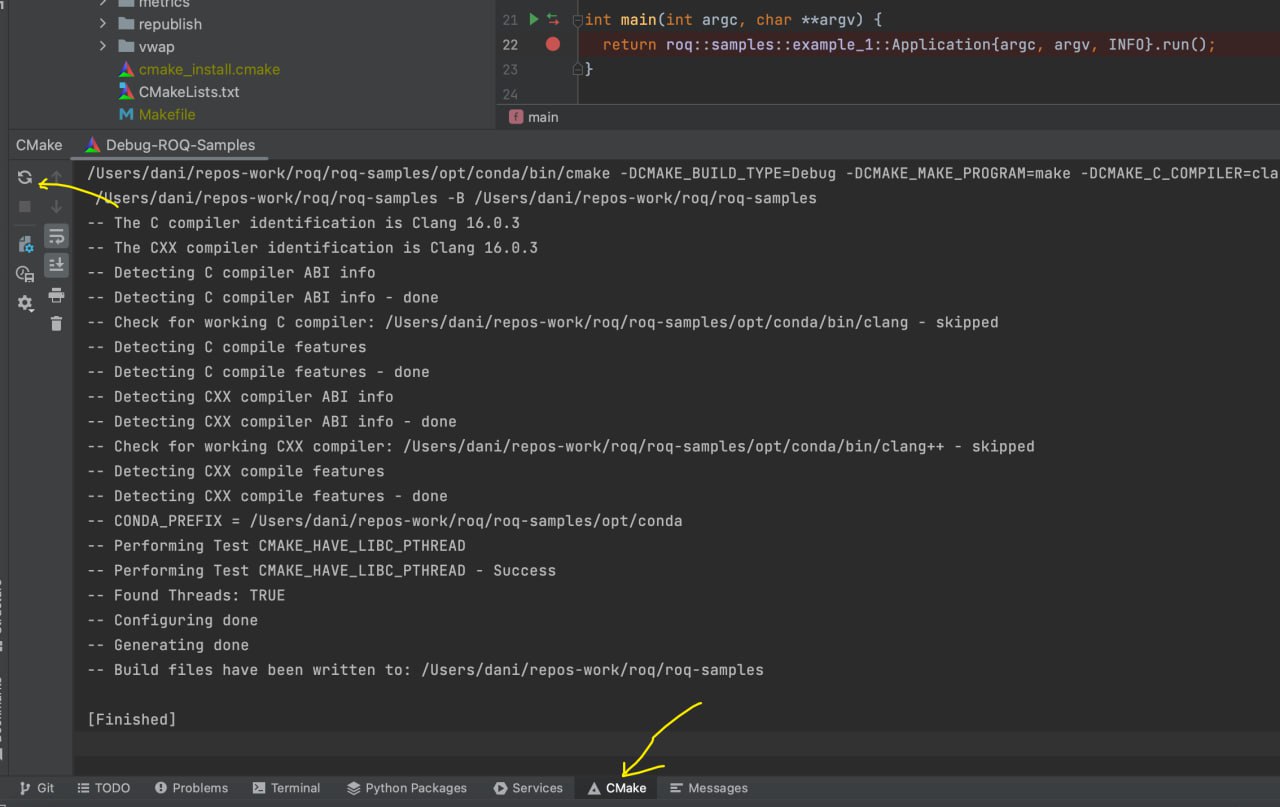This screenshot has height=807, width=1280.
Task: Click 'Check for working CXX compiler' line
Action: 560,446
